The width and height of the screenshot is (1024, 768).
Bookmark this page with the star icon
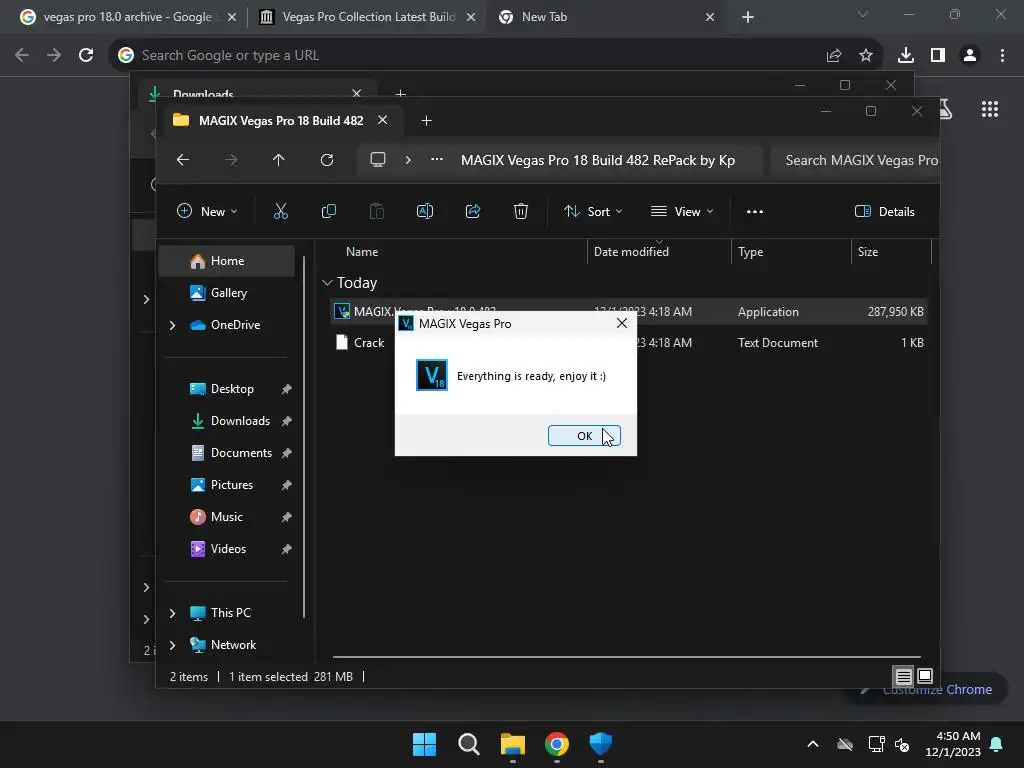(x=865, y=56)
